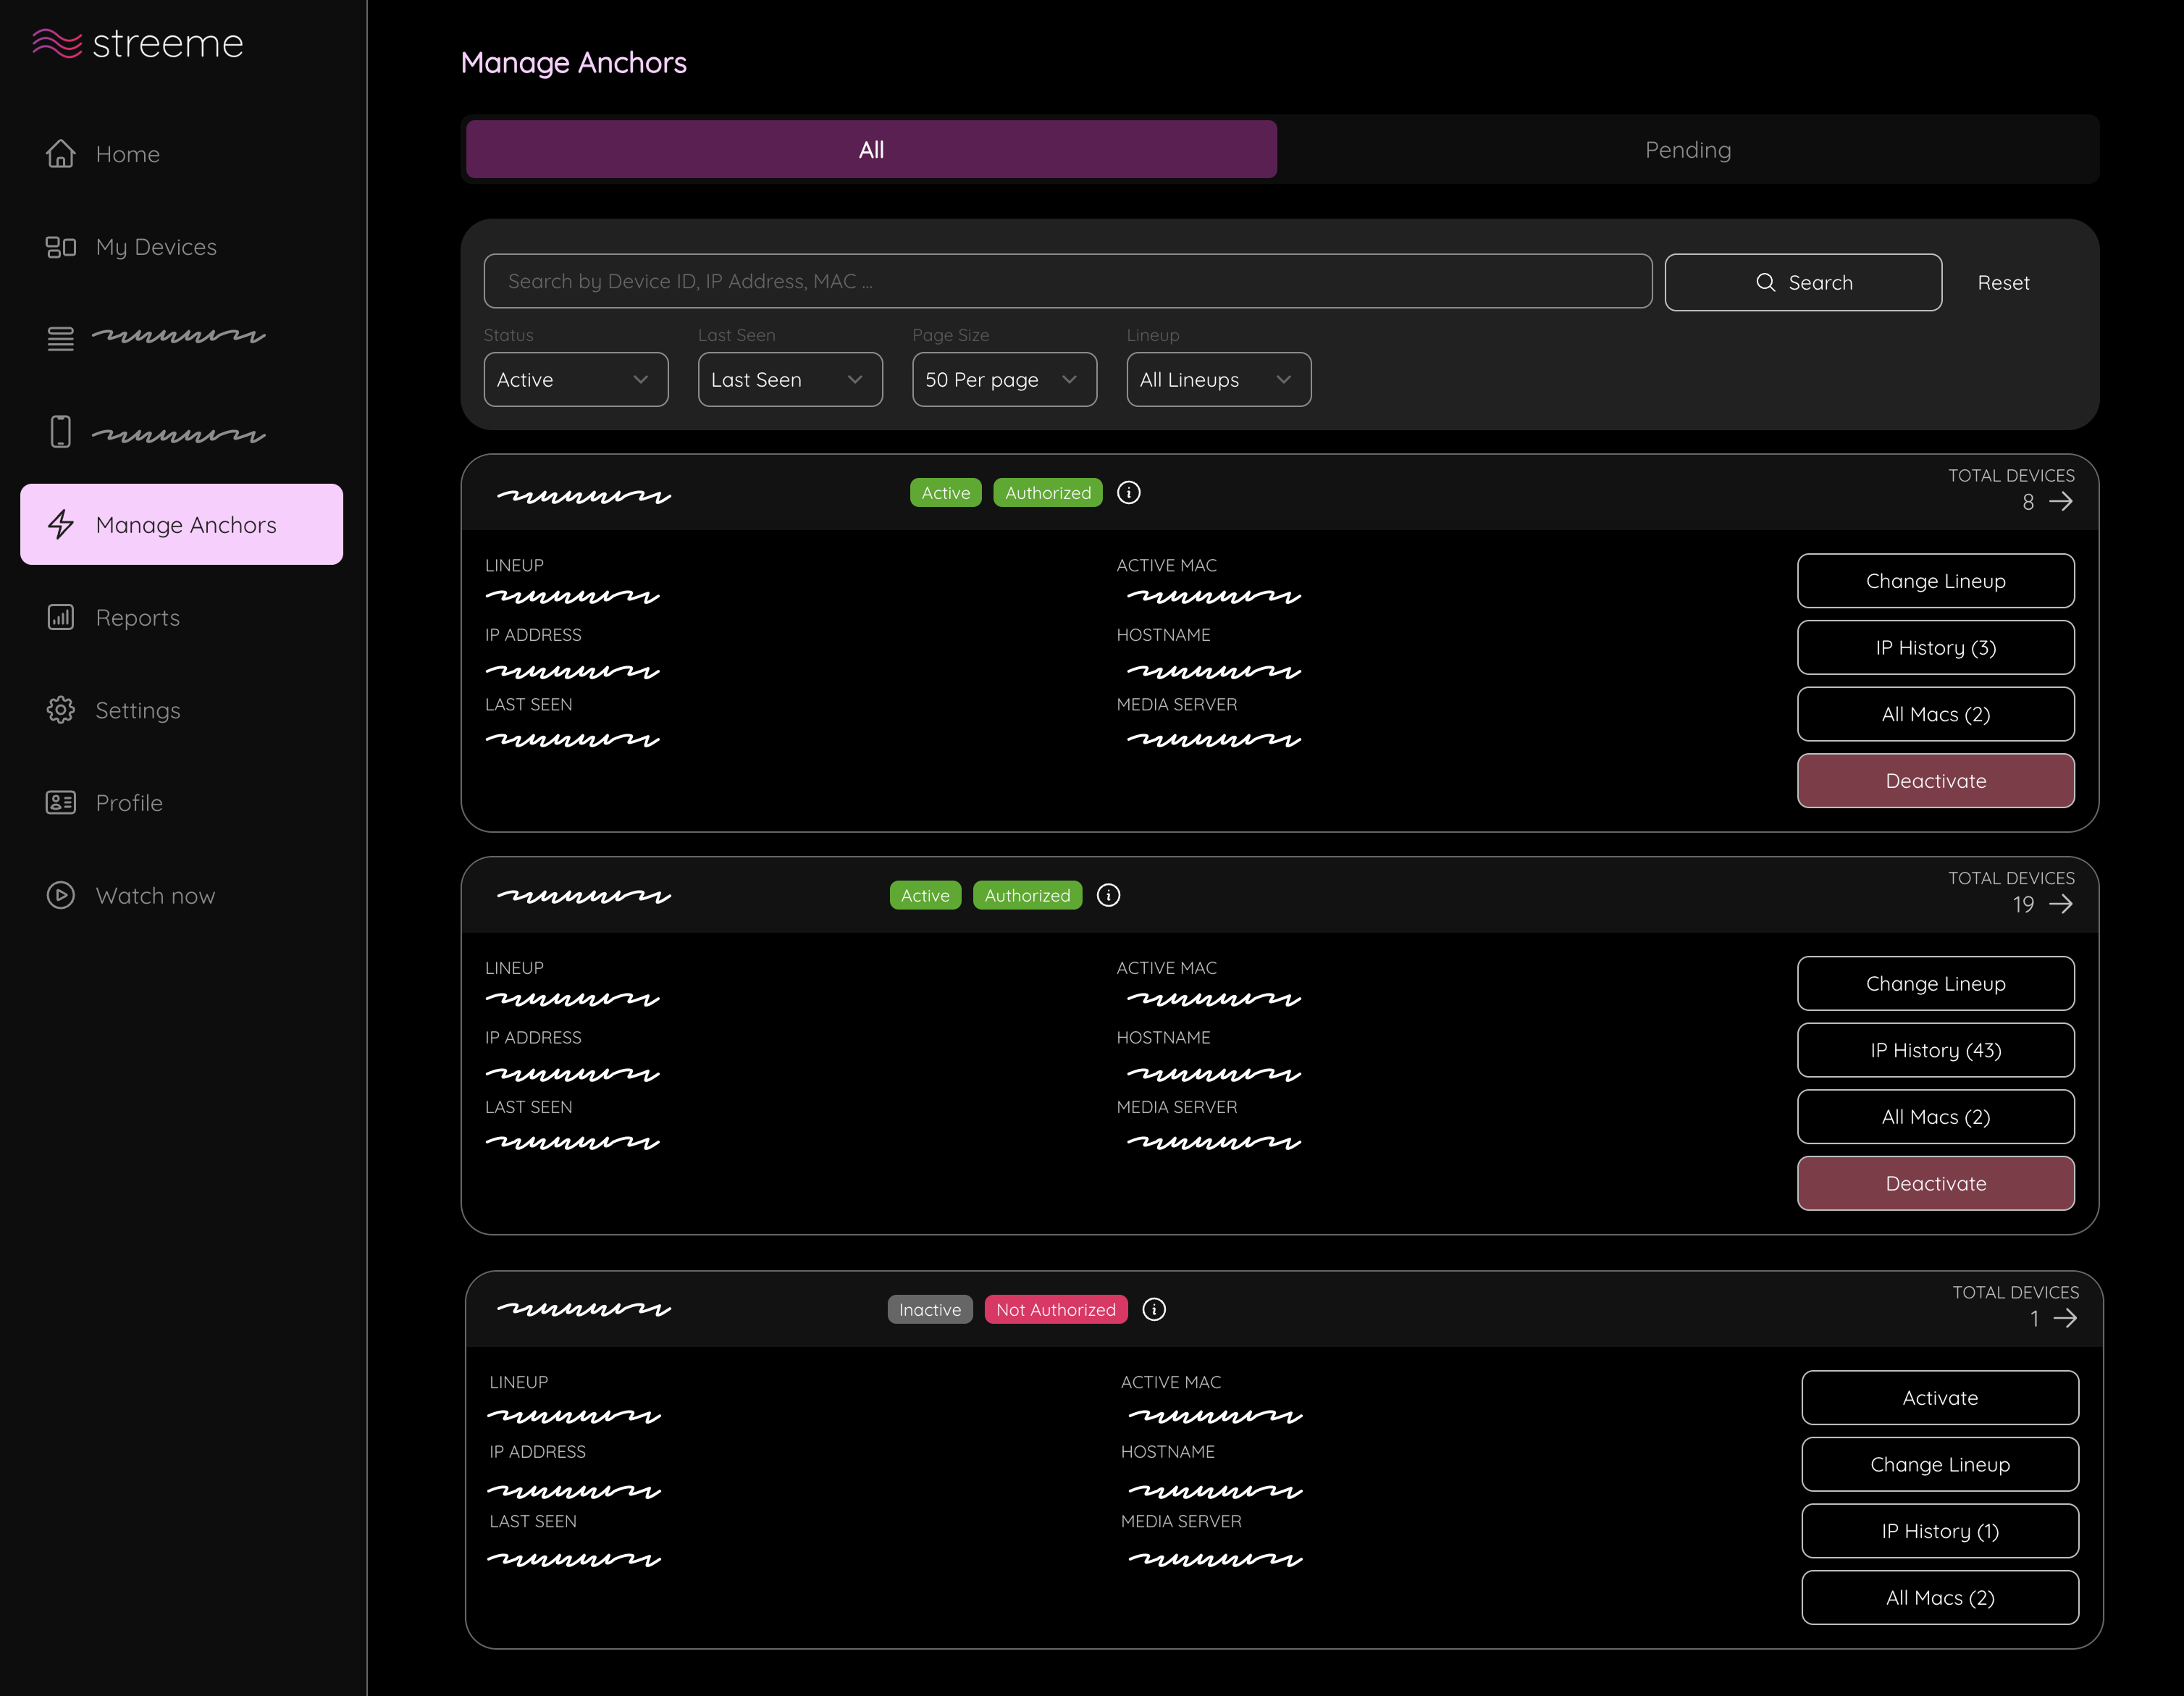Click the Not Authorized badge
The image size is (2184, 1696).
(1056, 1310)
